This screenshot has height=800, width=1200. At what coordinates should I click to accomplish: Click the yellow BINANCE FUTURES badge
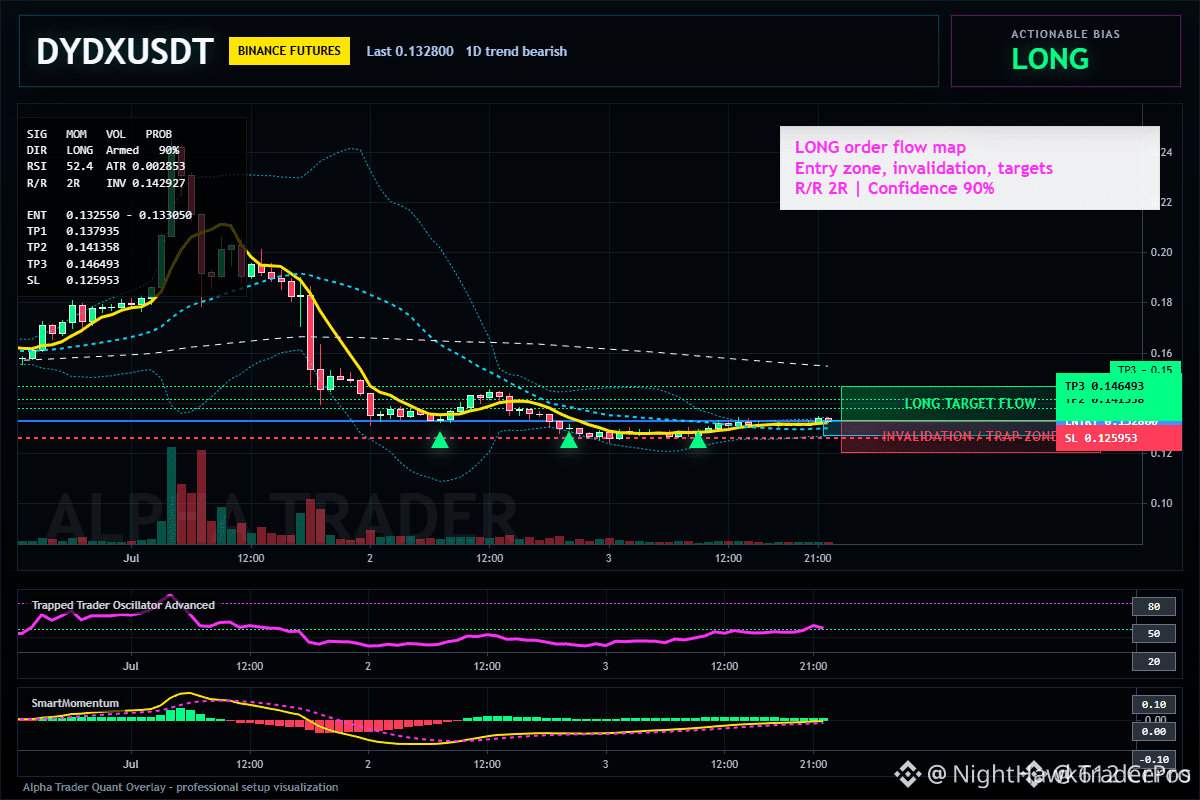[x=289, y=51]
